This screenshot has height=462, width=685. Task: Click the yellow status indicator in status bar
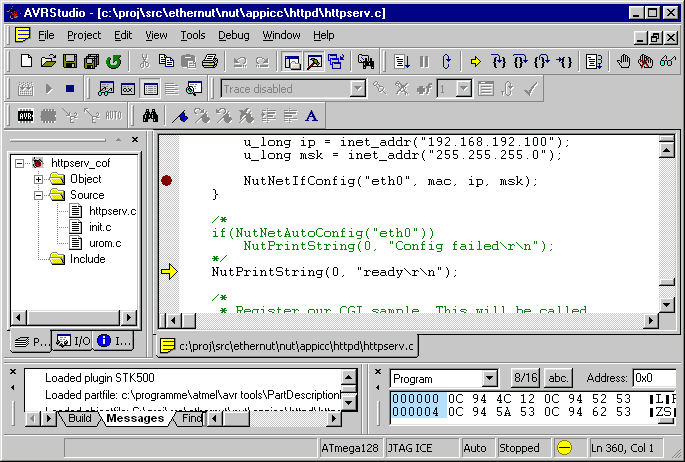click(x=564, y=448)
